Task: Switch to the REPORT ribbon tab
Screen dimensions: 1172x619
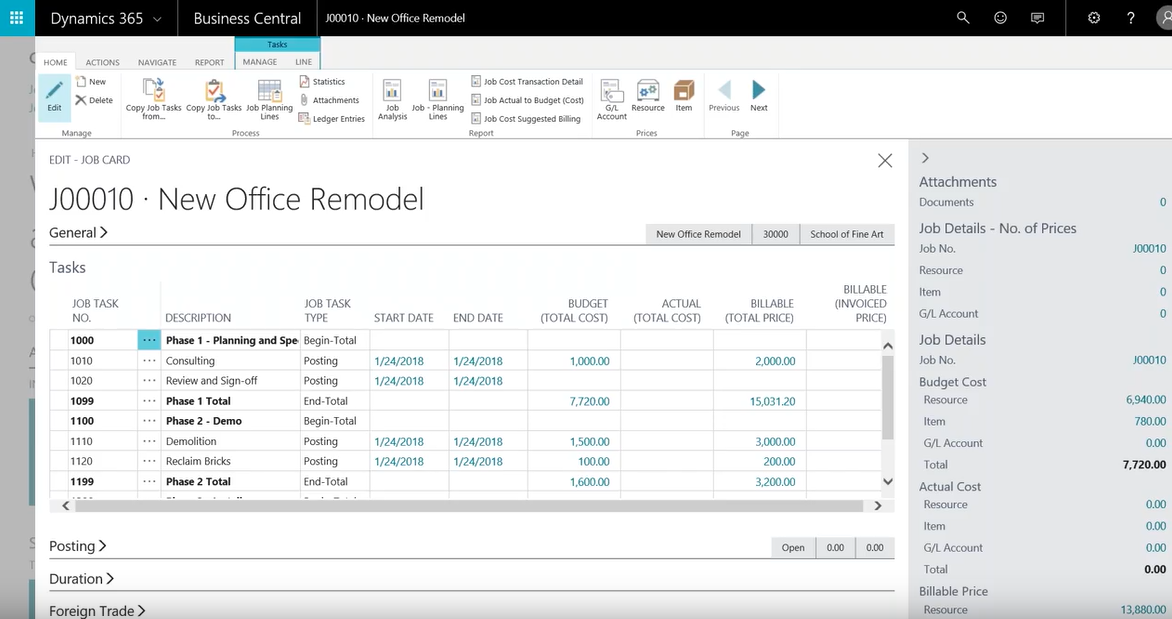Action: (209, 62)
